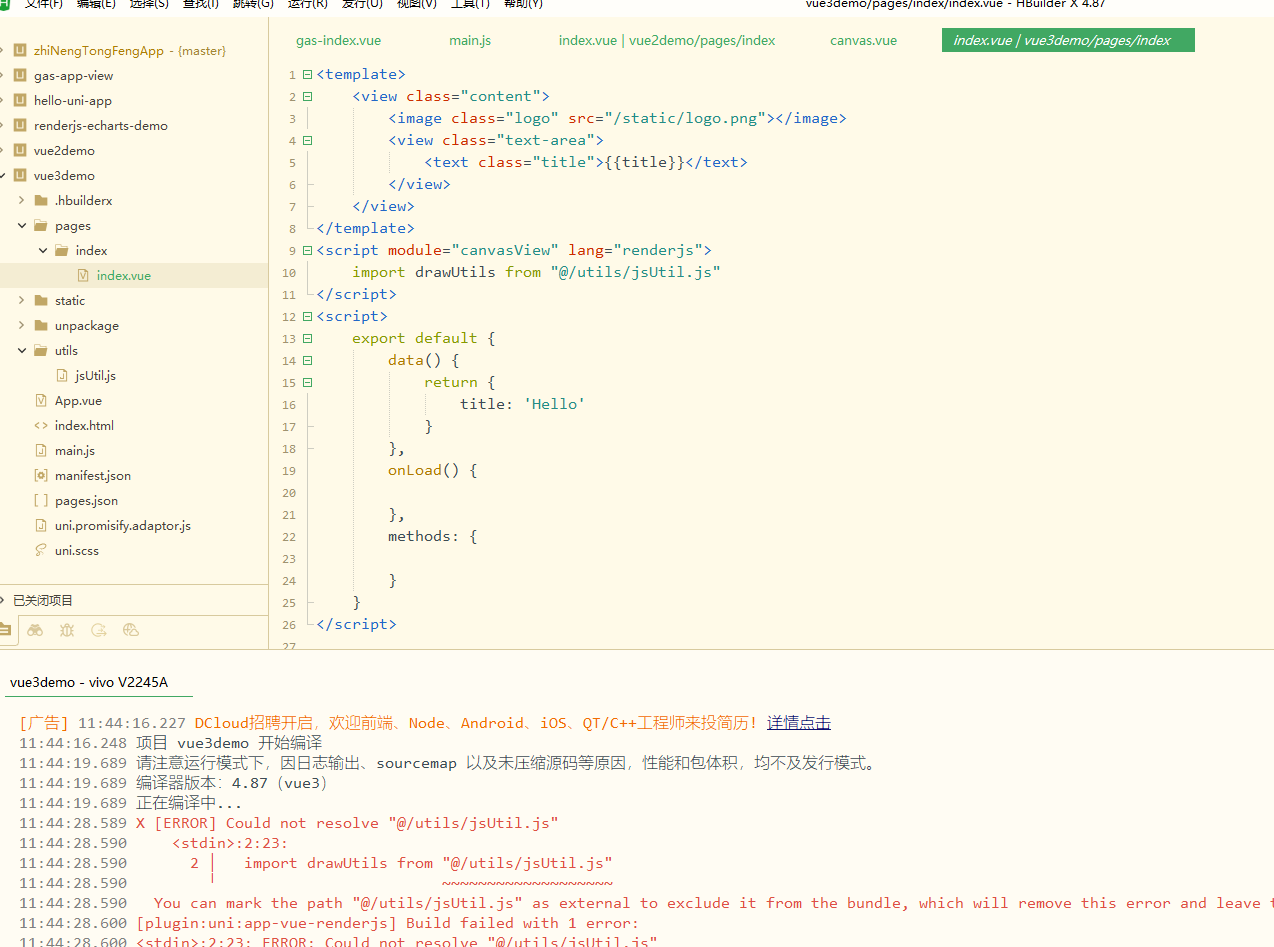The width and height of the screenshot is (1274, 947).
Task: Open the debug (bug) sidebar panel
Action: (x=67, y=630)
